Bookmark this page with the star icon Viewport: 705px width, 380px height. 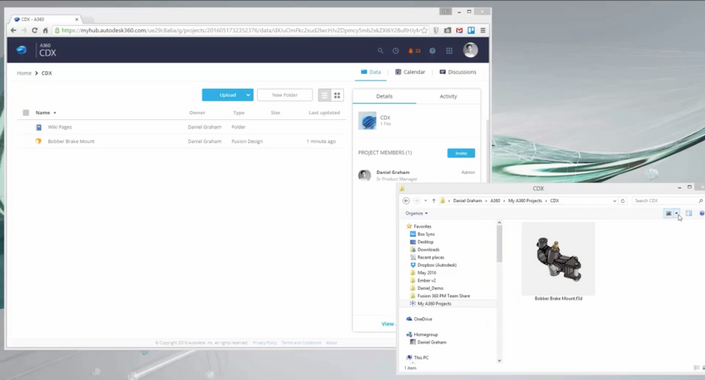click(424, 30)
